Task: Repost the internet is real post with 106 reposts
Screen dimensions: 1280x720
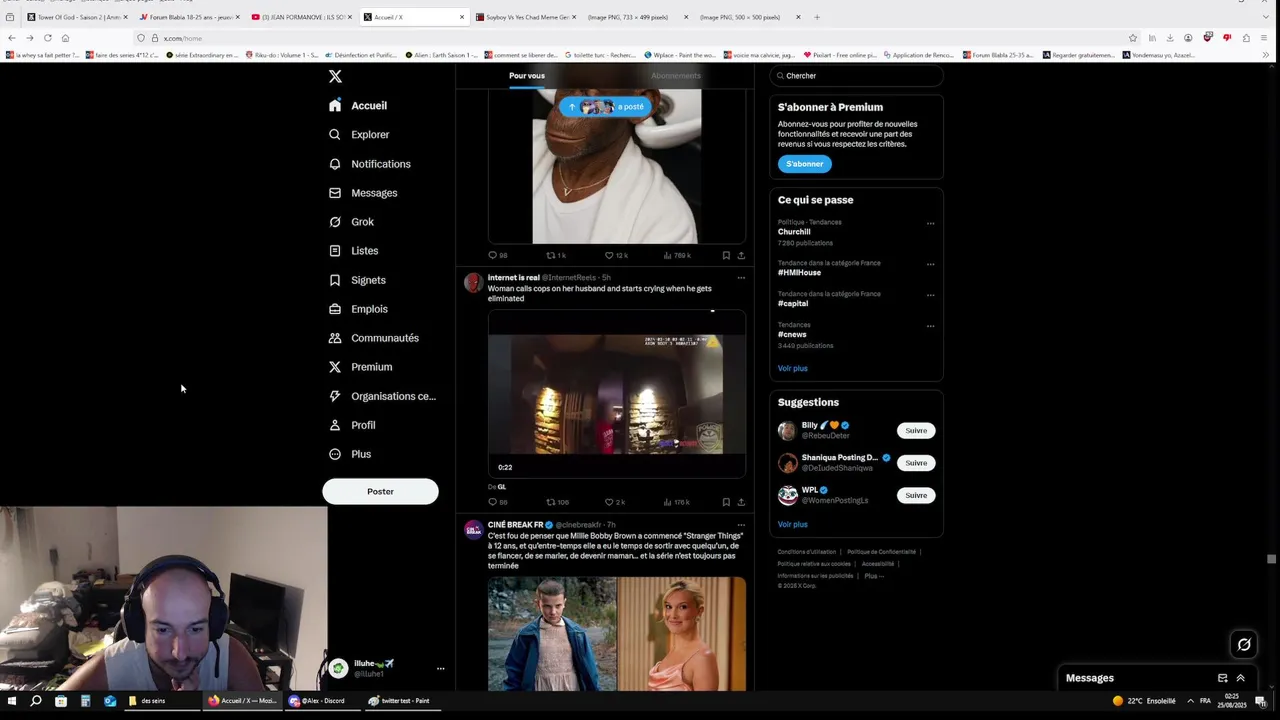Action: 557,502
